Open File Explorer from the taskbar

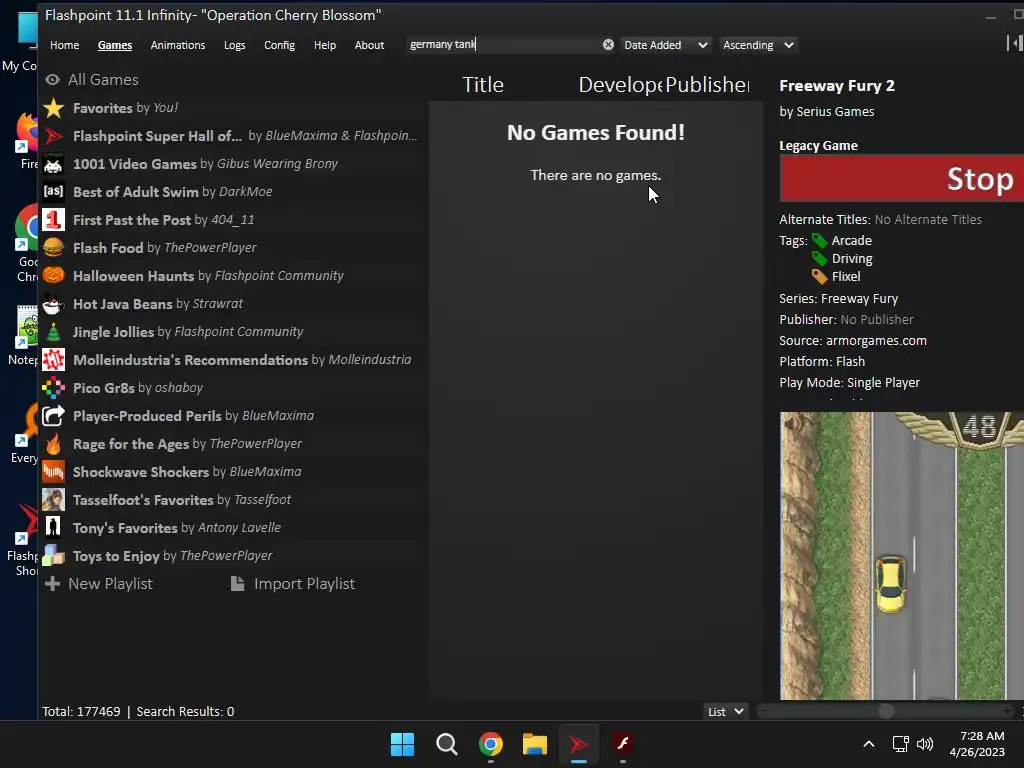[x=535, y=744]
